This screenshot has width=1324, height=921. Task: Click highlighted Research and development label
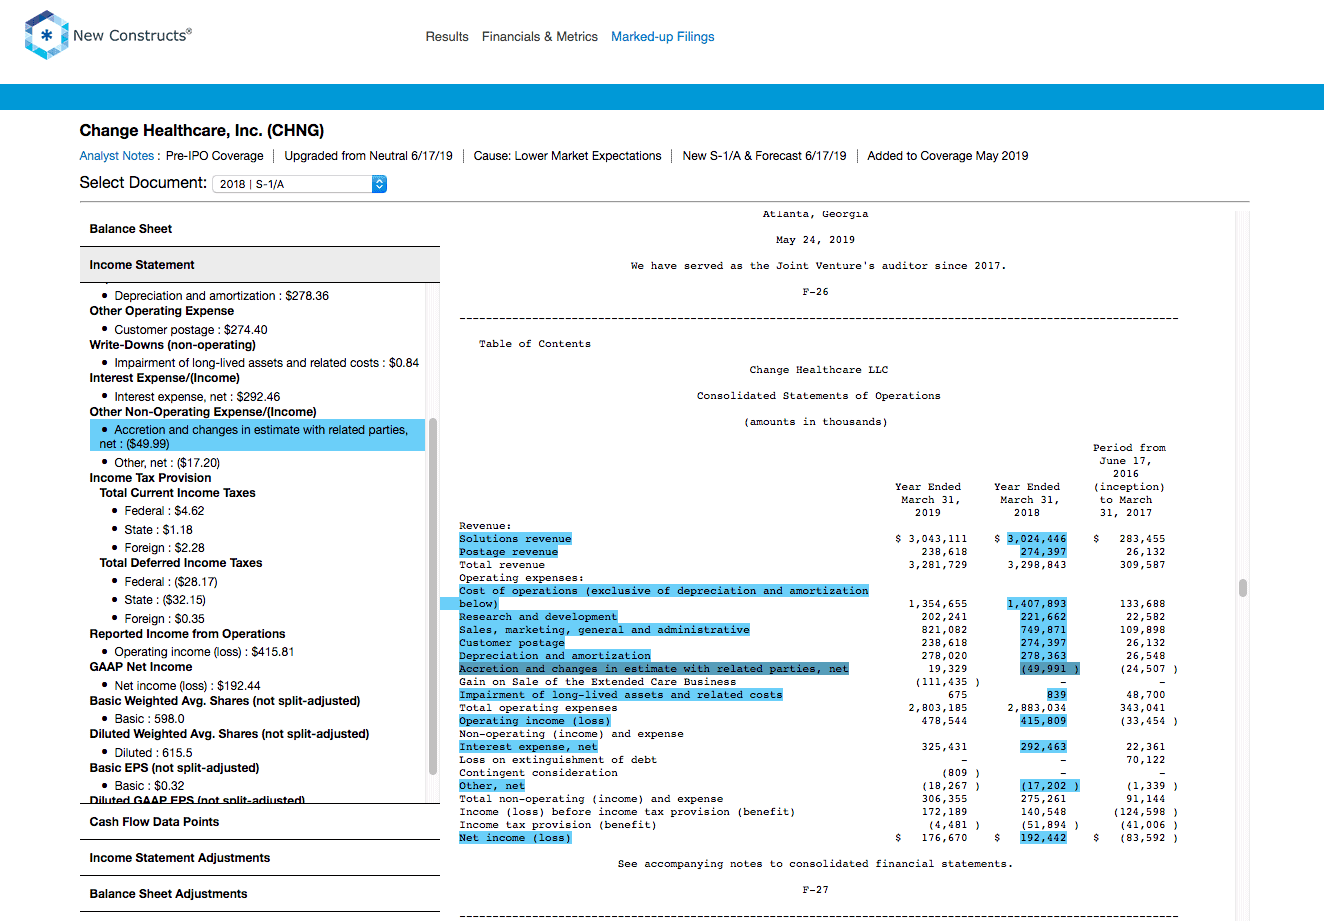tap(538, 617)
